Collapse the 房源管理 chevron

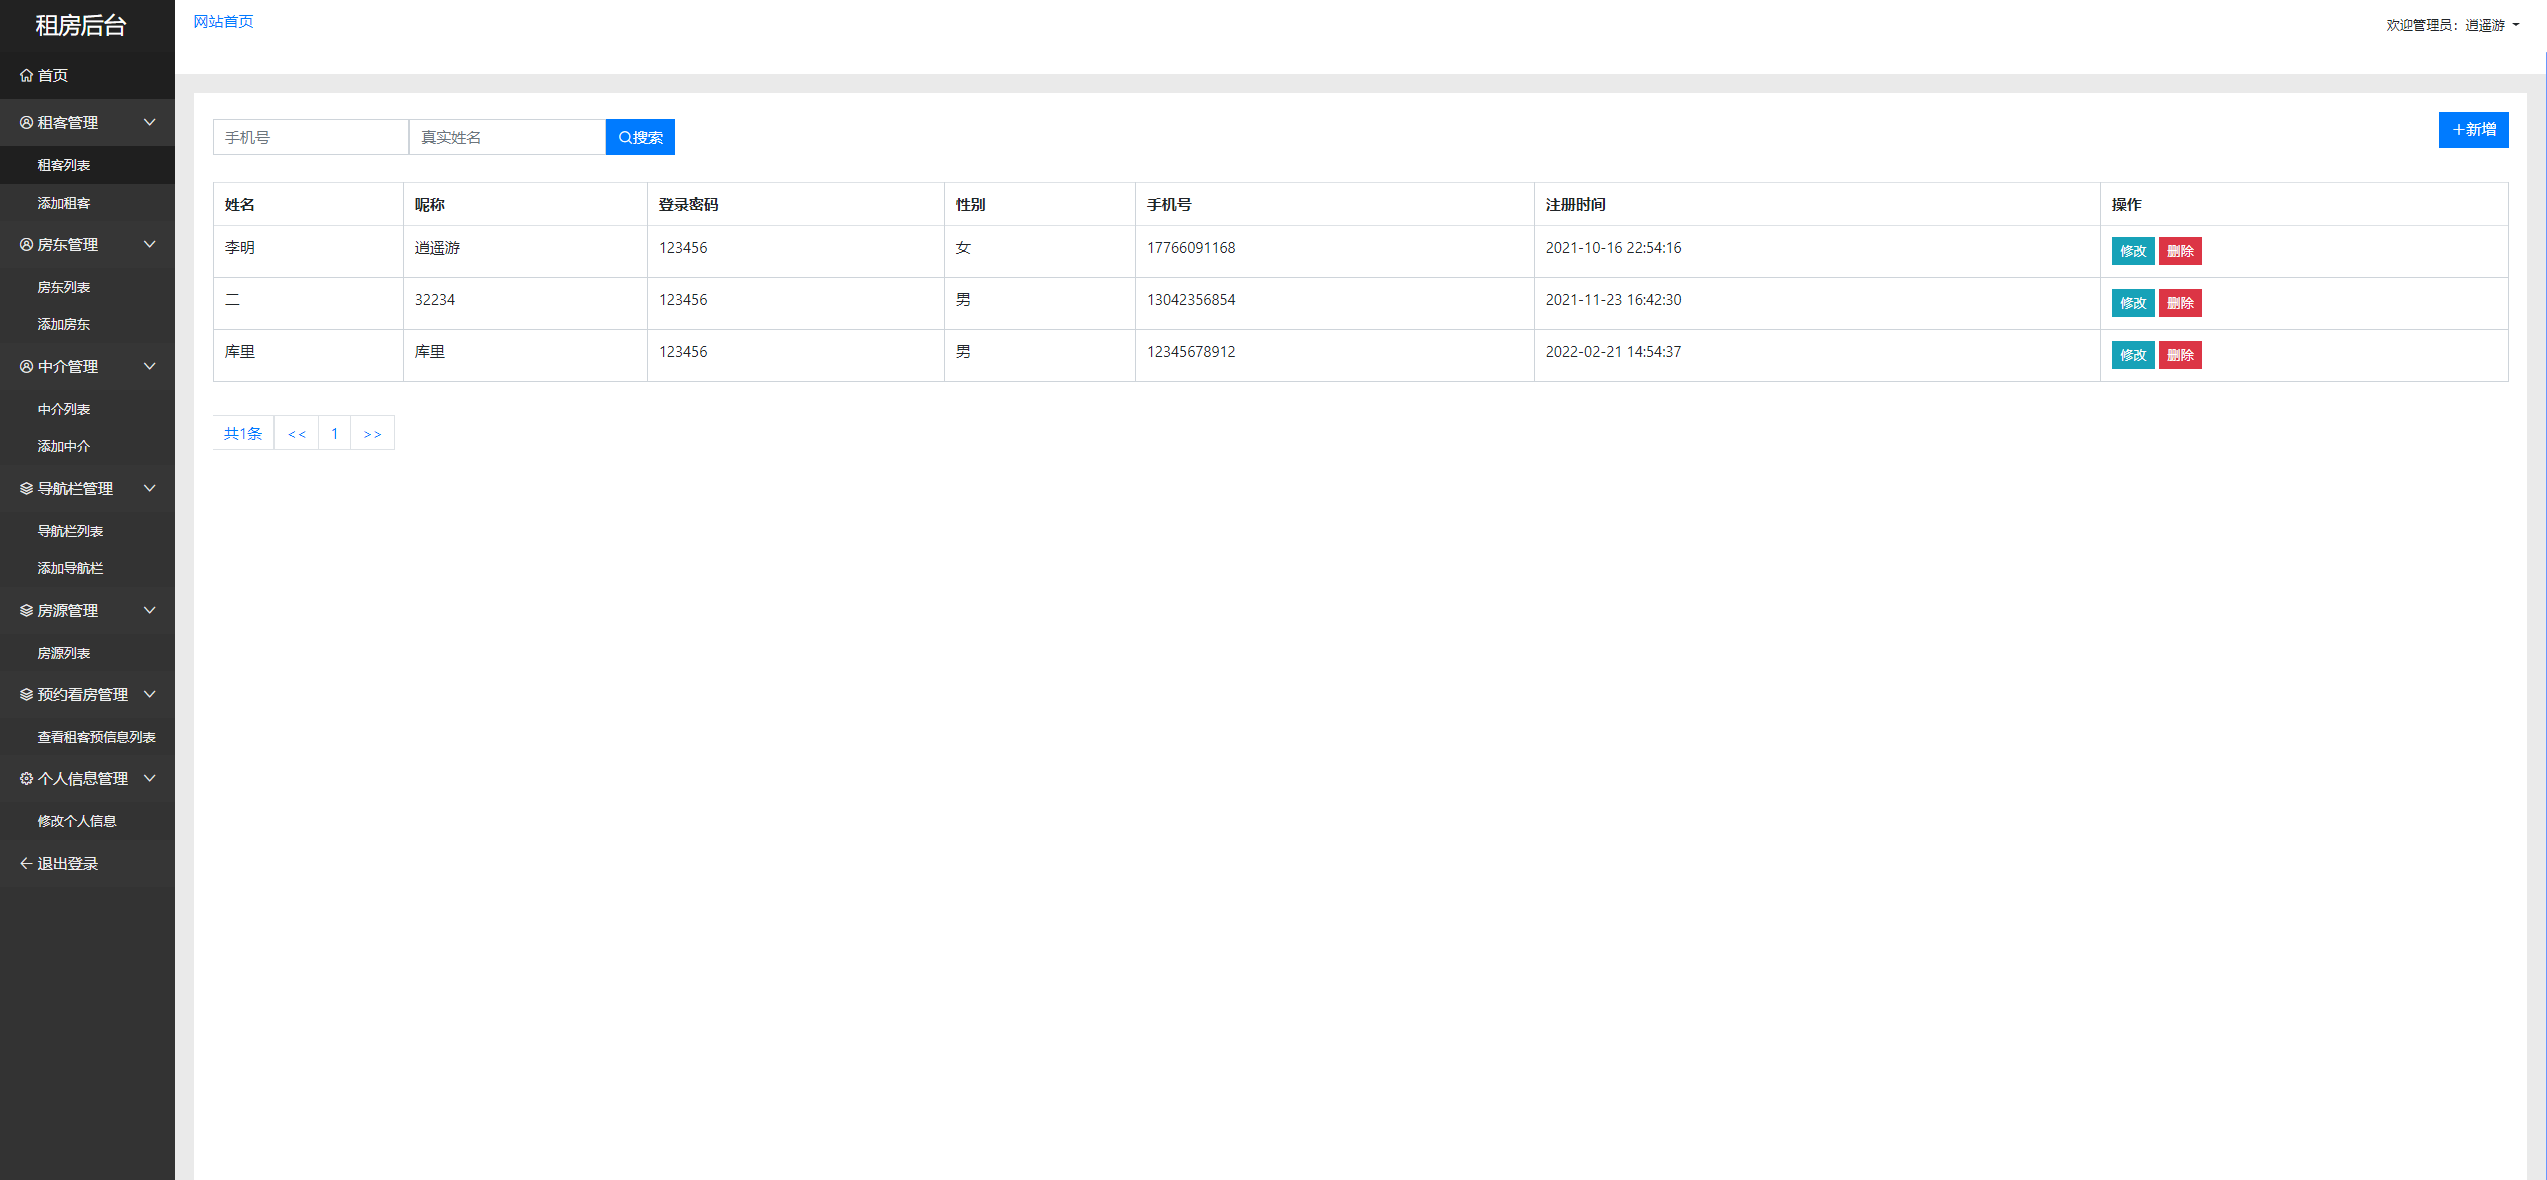pos(150,610)
